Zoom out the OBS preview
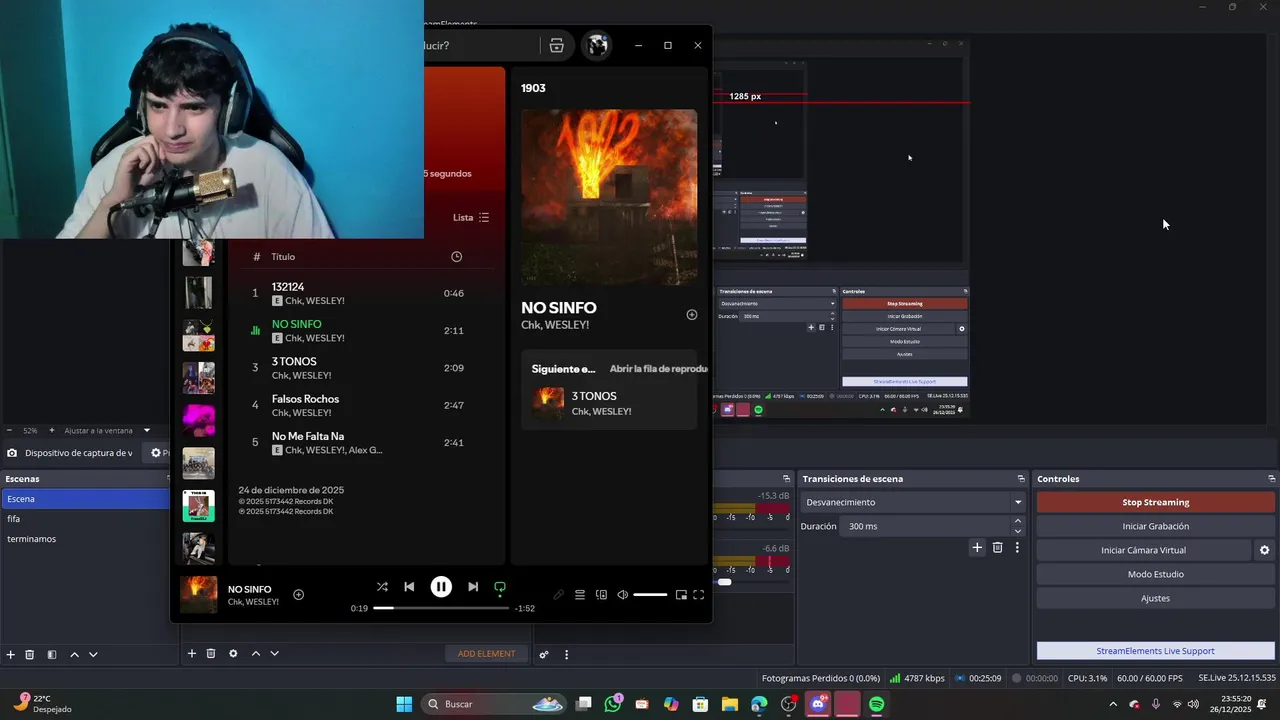 coord(9,430)
